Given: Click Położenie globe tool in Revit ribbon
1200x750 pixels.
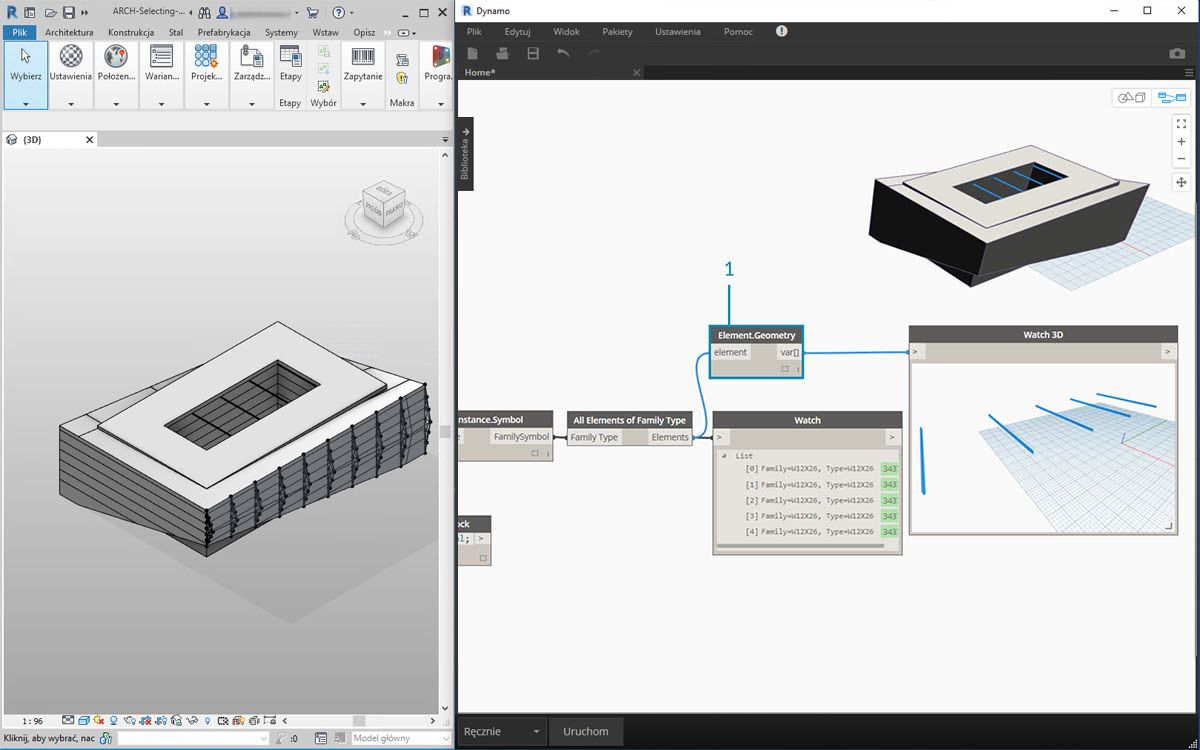Looking at the screenshot, I should point(116,64).
